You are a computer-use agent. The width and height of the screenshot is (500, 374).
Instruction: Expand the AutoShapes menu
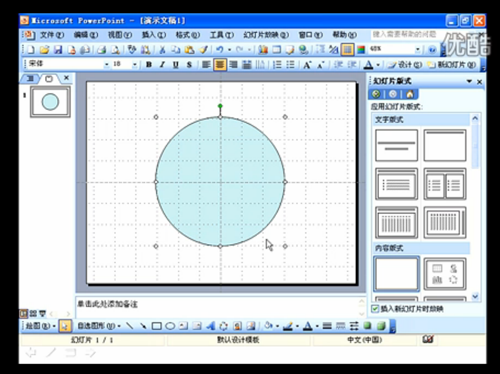click(x=99, y=326)
